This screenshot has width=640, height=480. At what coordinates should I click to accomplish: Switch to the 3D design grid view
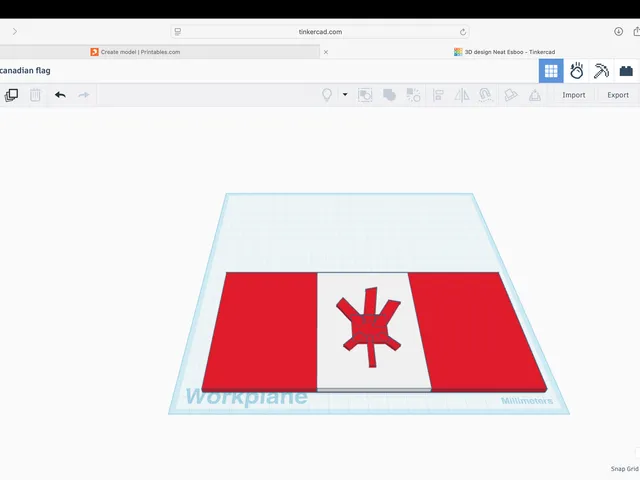pyautogui.click(x=551, y=71)
